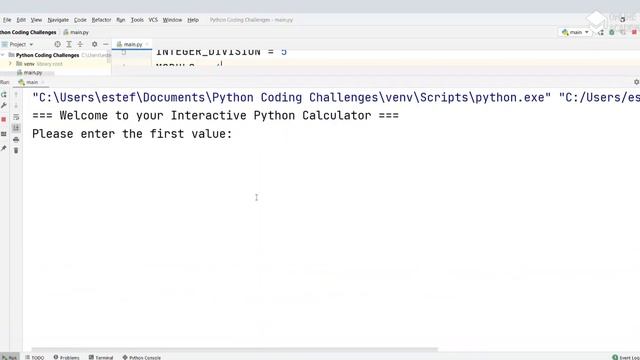Expand all in Project panel

pyautogui.click(x=69, y=44)
